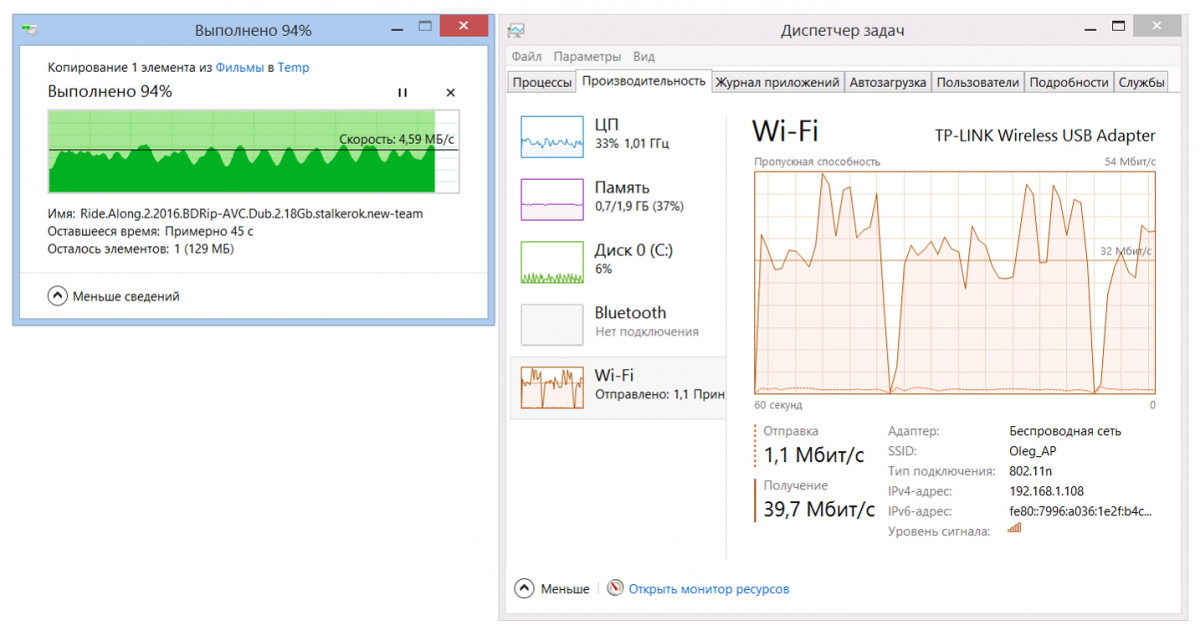Viewport: 1200px width, 631px height.
Task: Click the Resource Monitor gauge icon
Action: [615, 588]
